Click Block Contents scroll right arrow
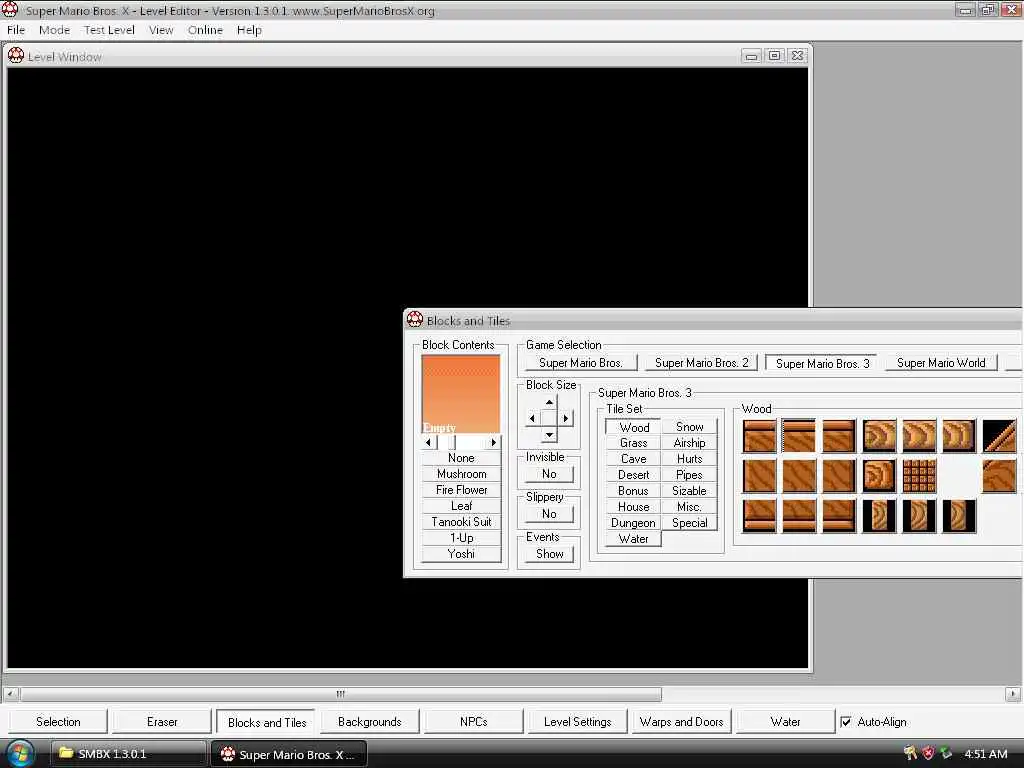1024x768 pixels. click(x=494, y=442)
